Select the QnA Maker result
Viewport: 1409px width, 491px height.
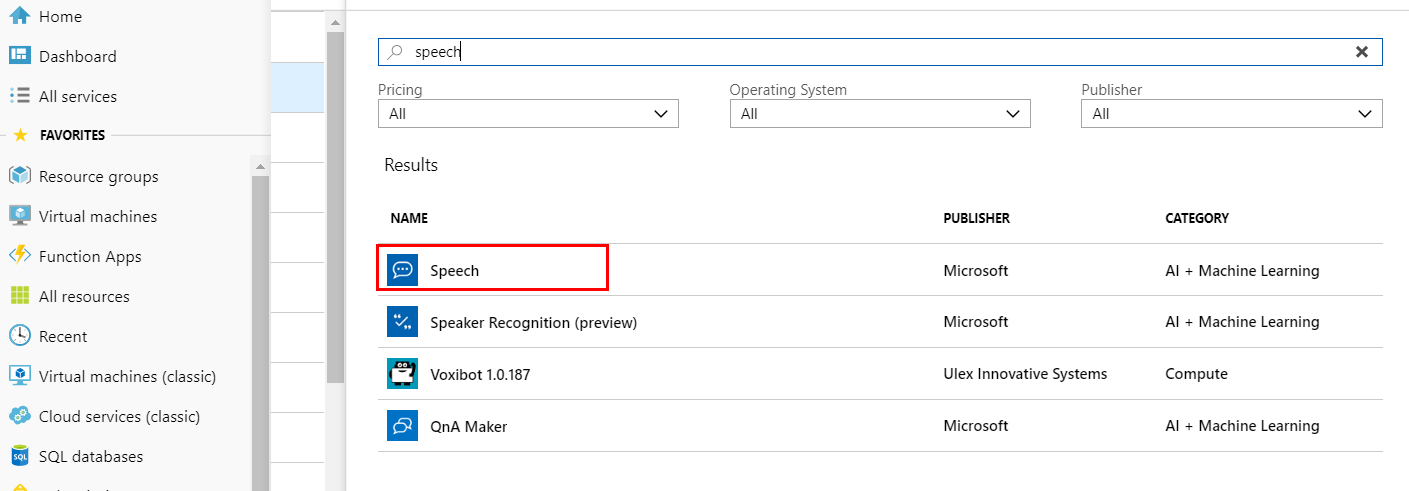468,426
